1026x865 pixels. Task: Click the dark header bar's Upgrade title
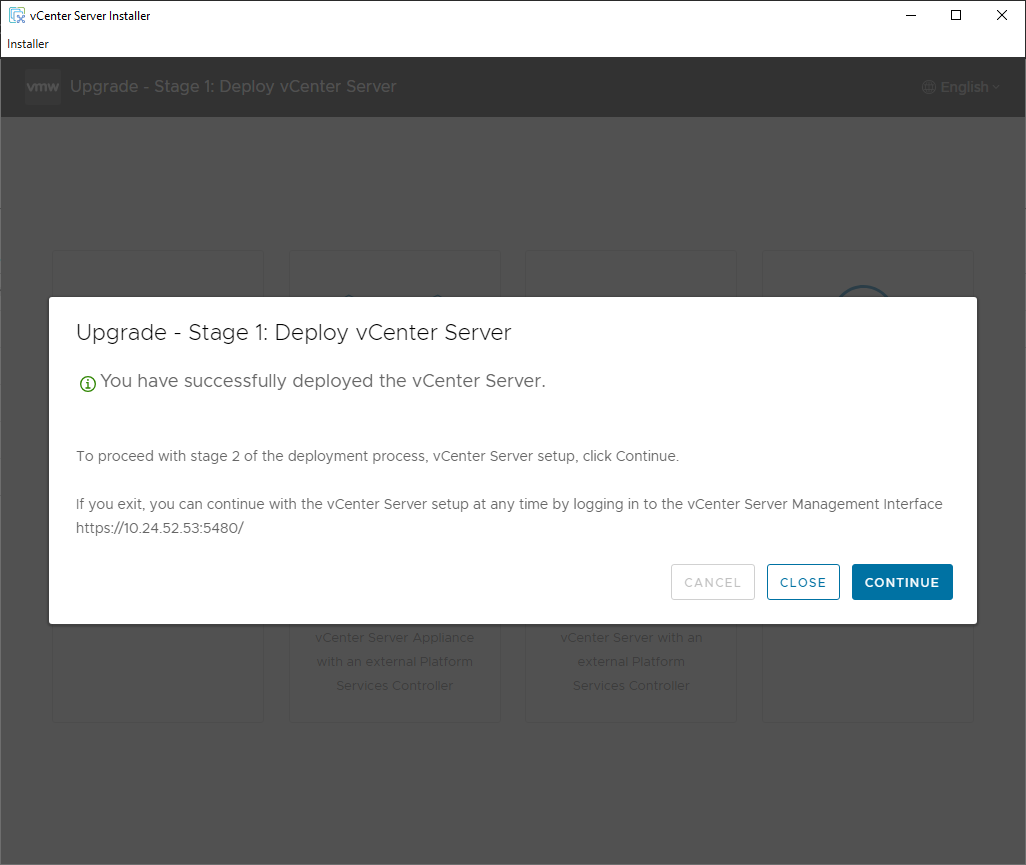pos(233,87)
